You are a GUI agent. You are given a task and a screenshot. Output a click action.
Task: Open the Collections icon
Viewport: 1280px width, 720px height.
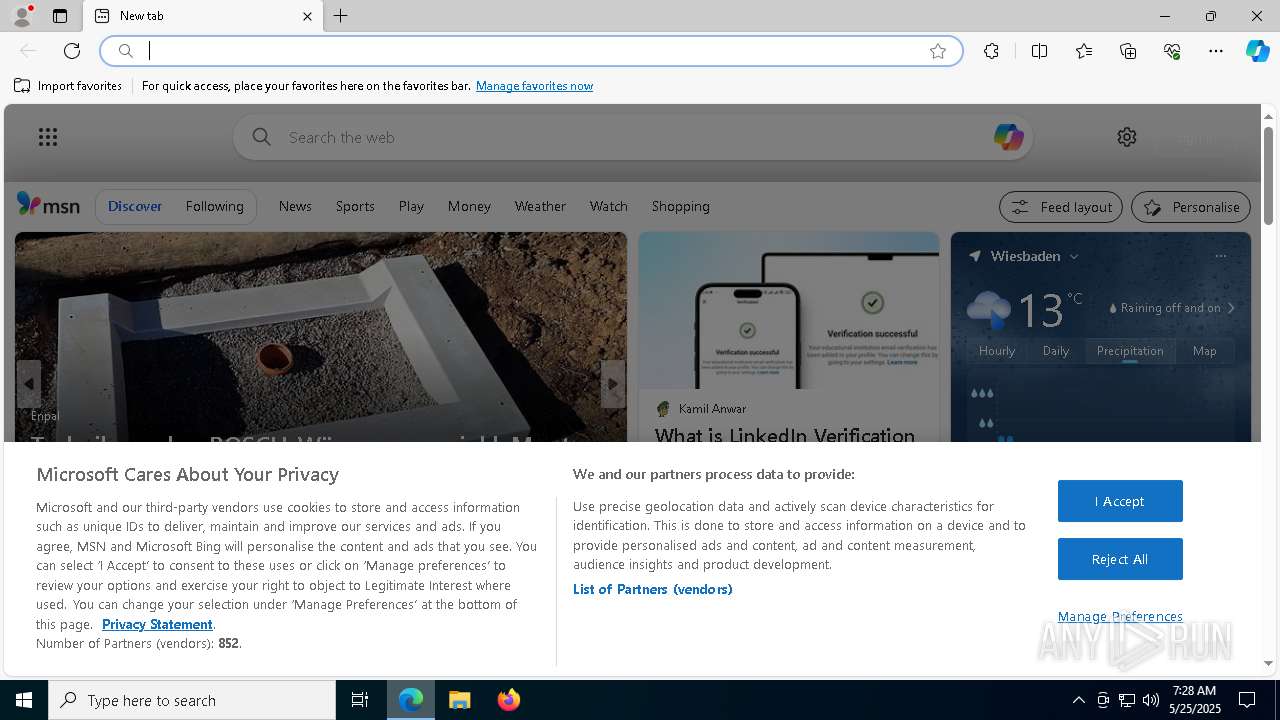1128,51
